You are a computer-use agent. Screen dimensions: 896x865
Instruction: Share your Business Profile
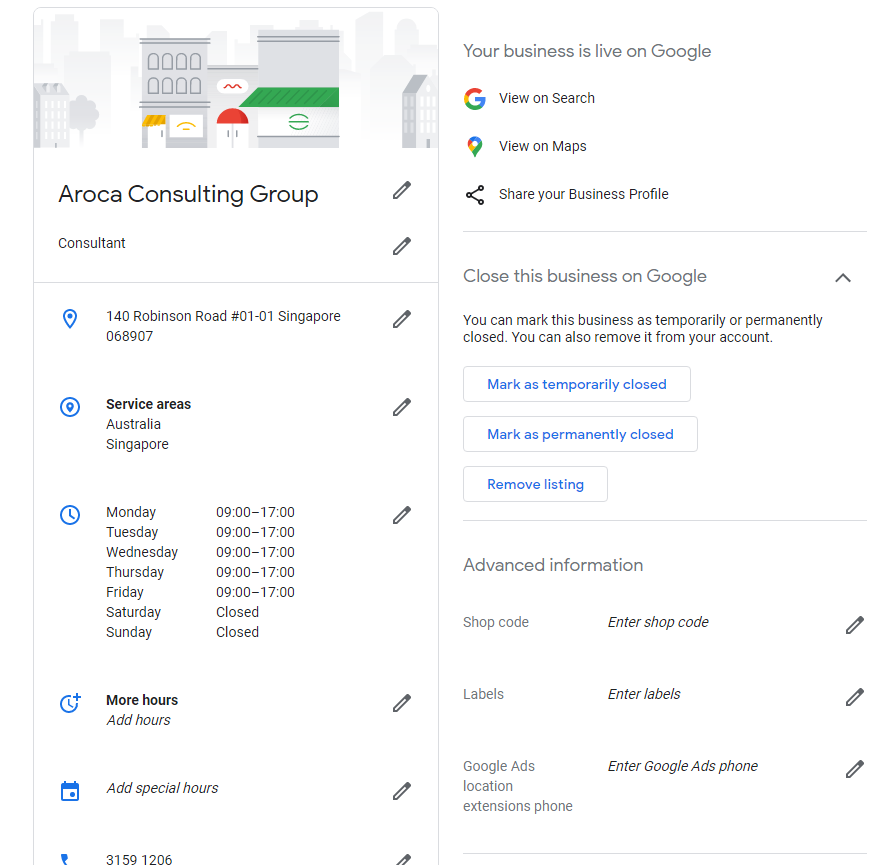(x=583, y=194)
